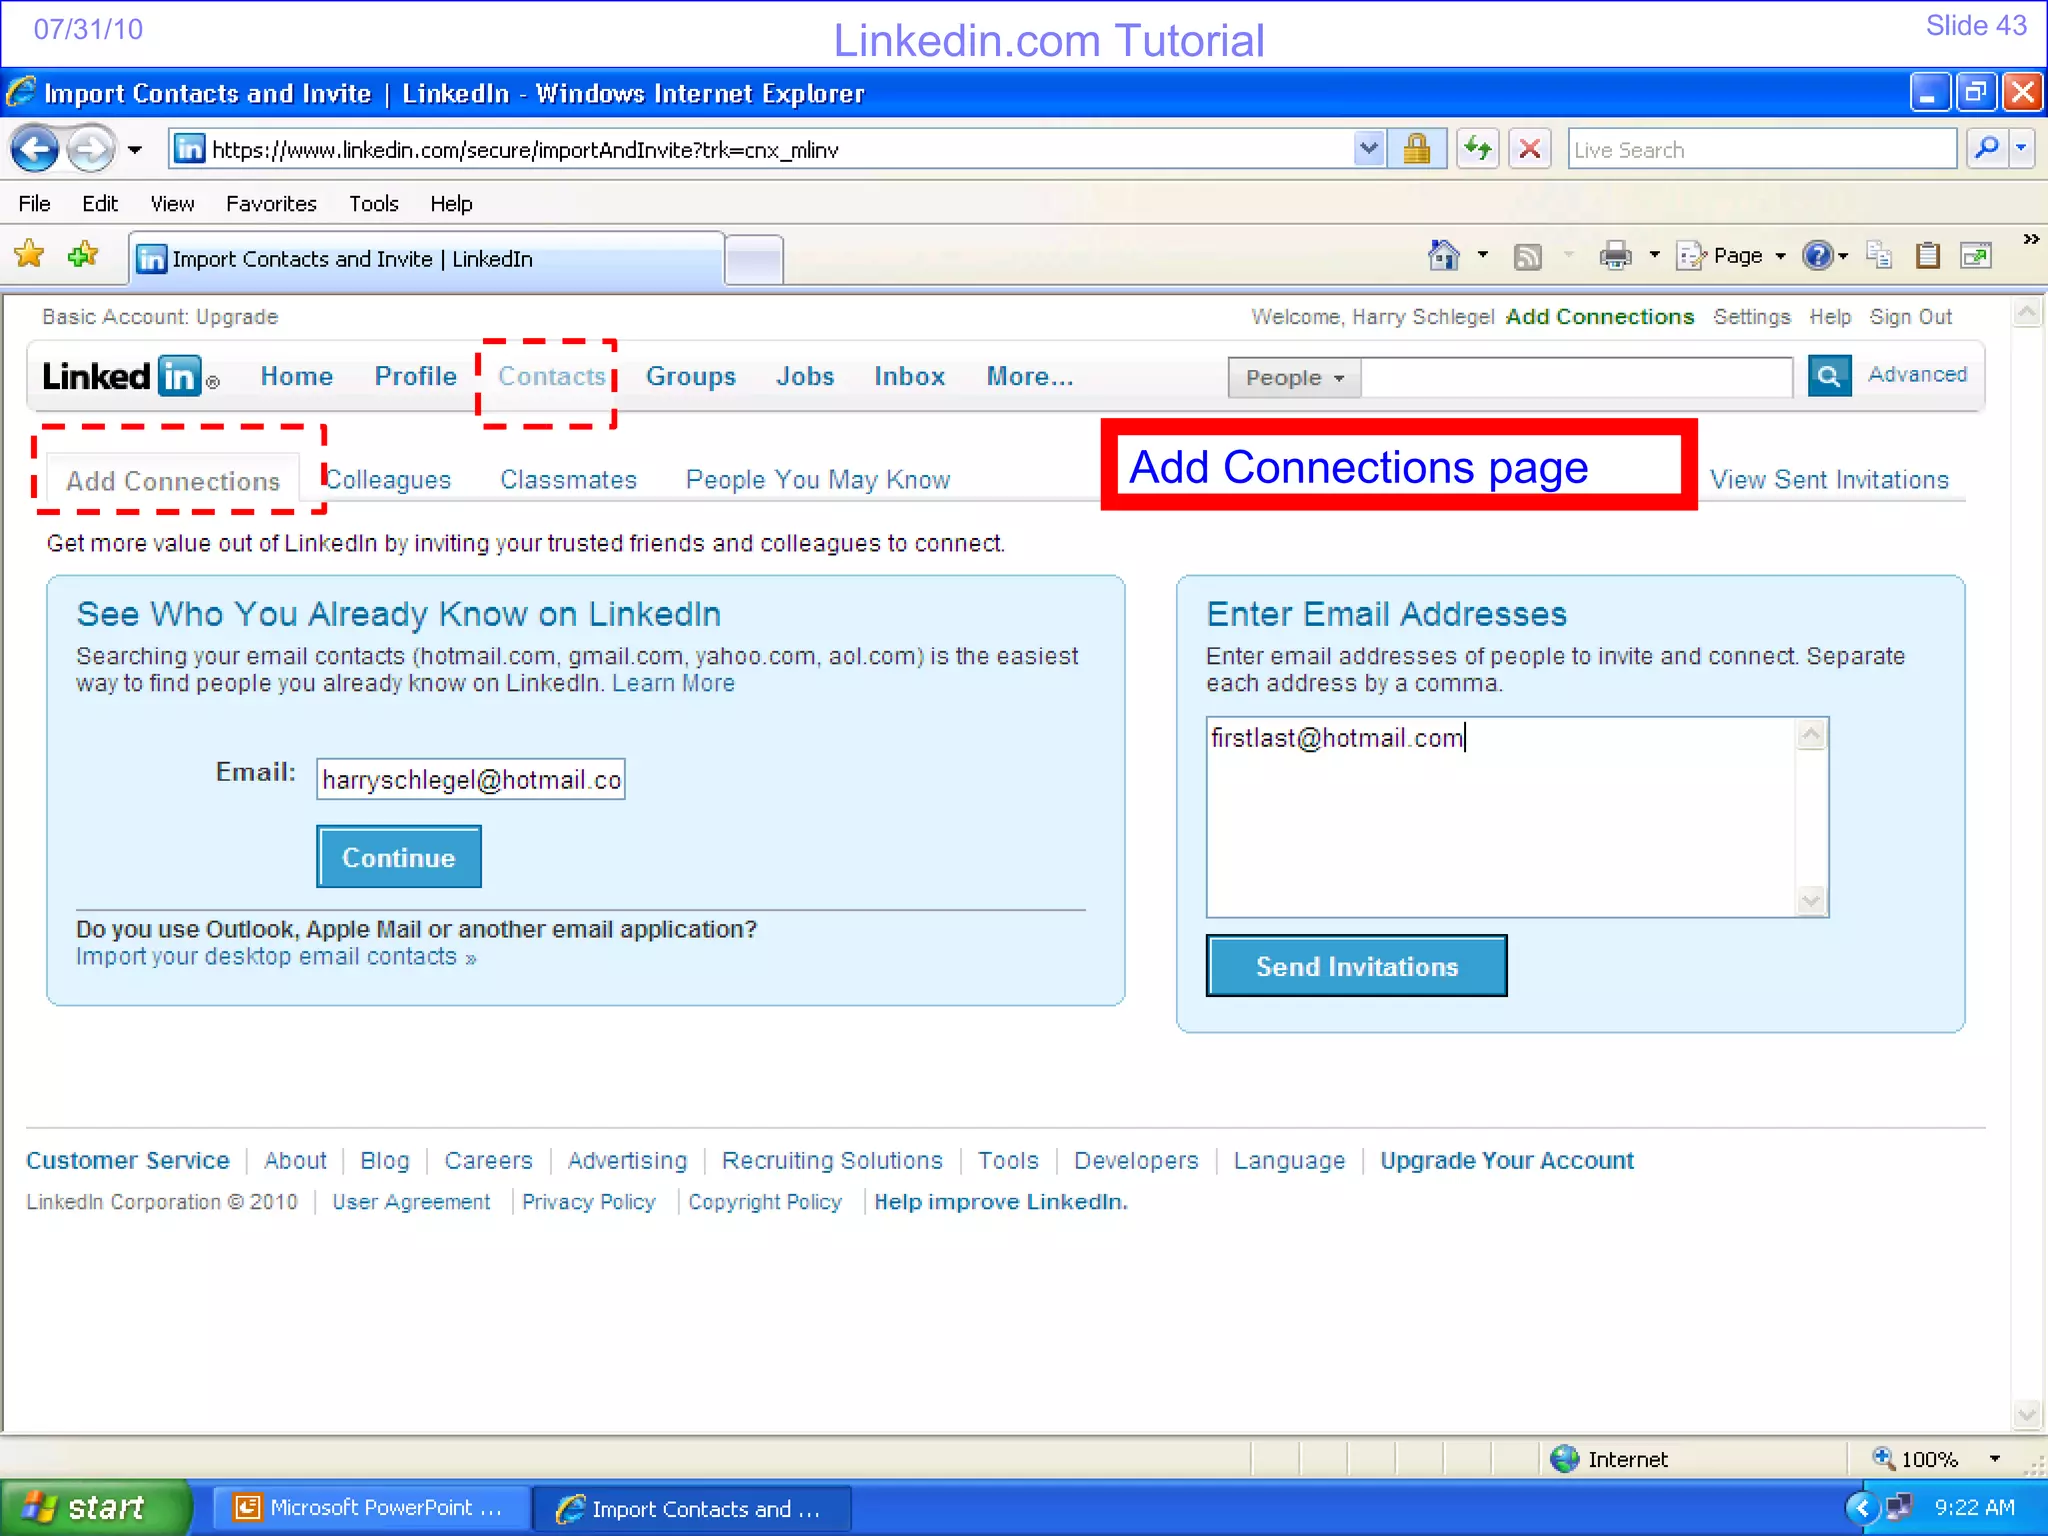Click the browser Forward arrow button
Image resolution: width=2048 pixels, height=1536 pixels.
(91, 150)
